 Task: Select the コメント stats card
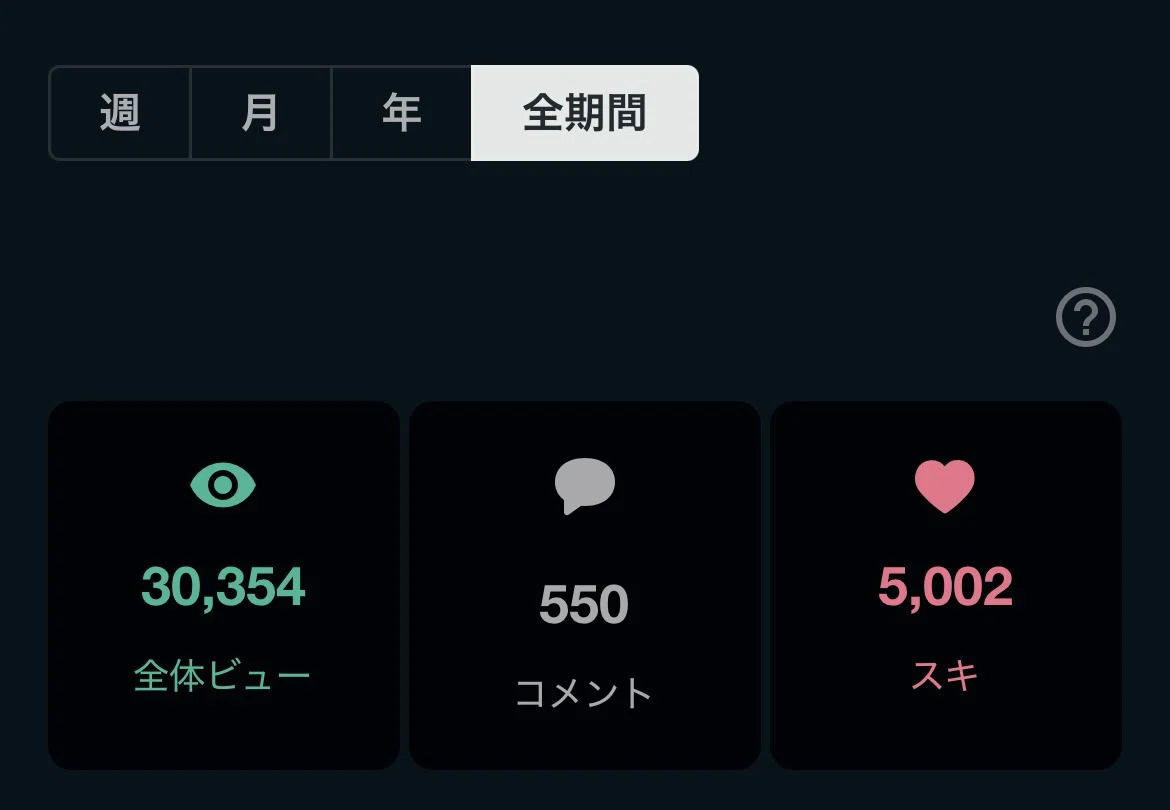pos(585,585)
